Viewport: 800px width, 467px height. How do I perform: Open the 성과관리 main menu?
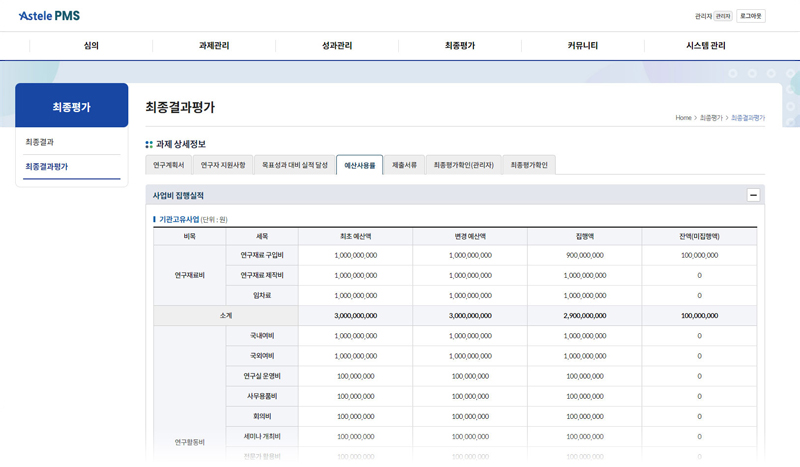point(337,46)
